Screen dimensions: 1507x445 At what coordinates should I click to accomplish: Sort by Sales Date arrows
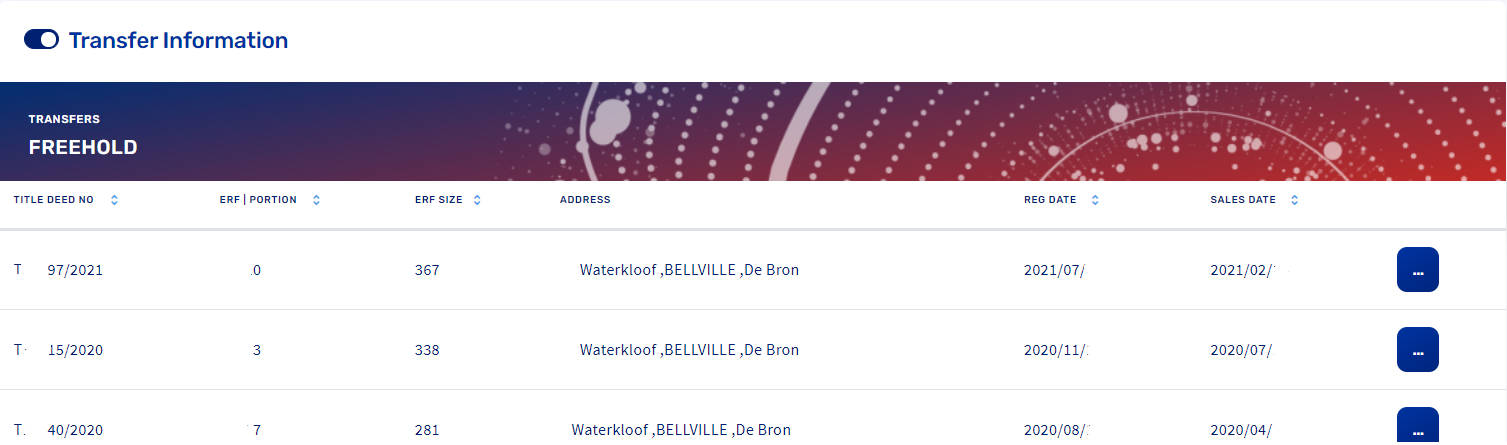coord(1294,200)
